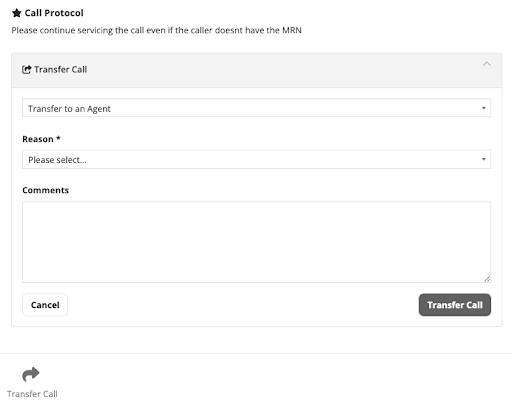Click the curved arrow Transfer Call icon at bottom

(x=31, y=374)
